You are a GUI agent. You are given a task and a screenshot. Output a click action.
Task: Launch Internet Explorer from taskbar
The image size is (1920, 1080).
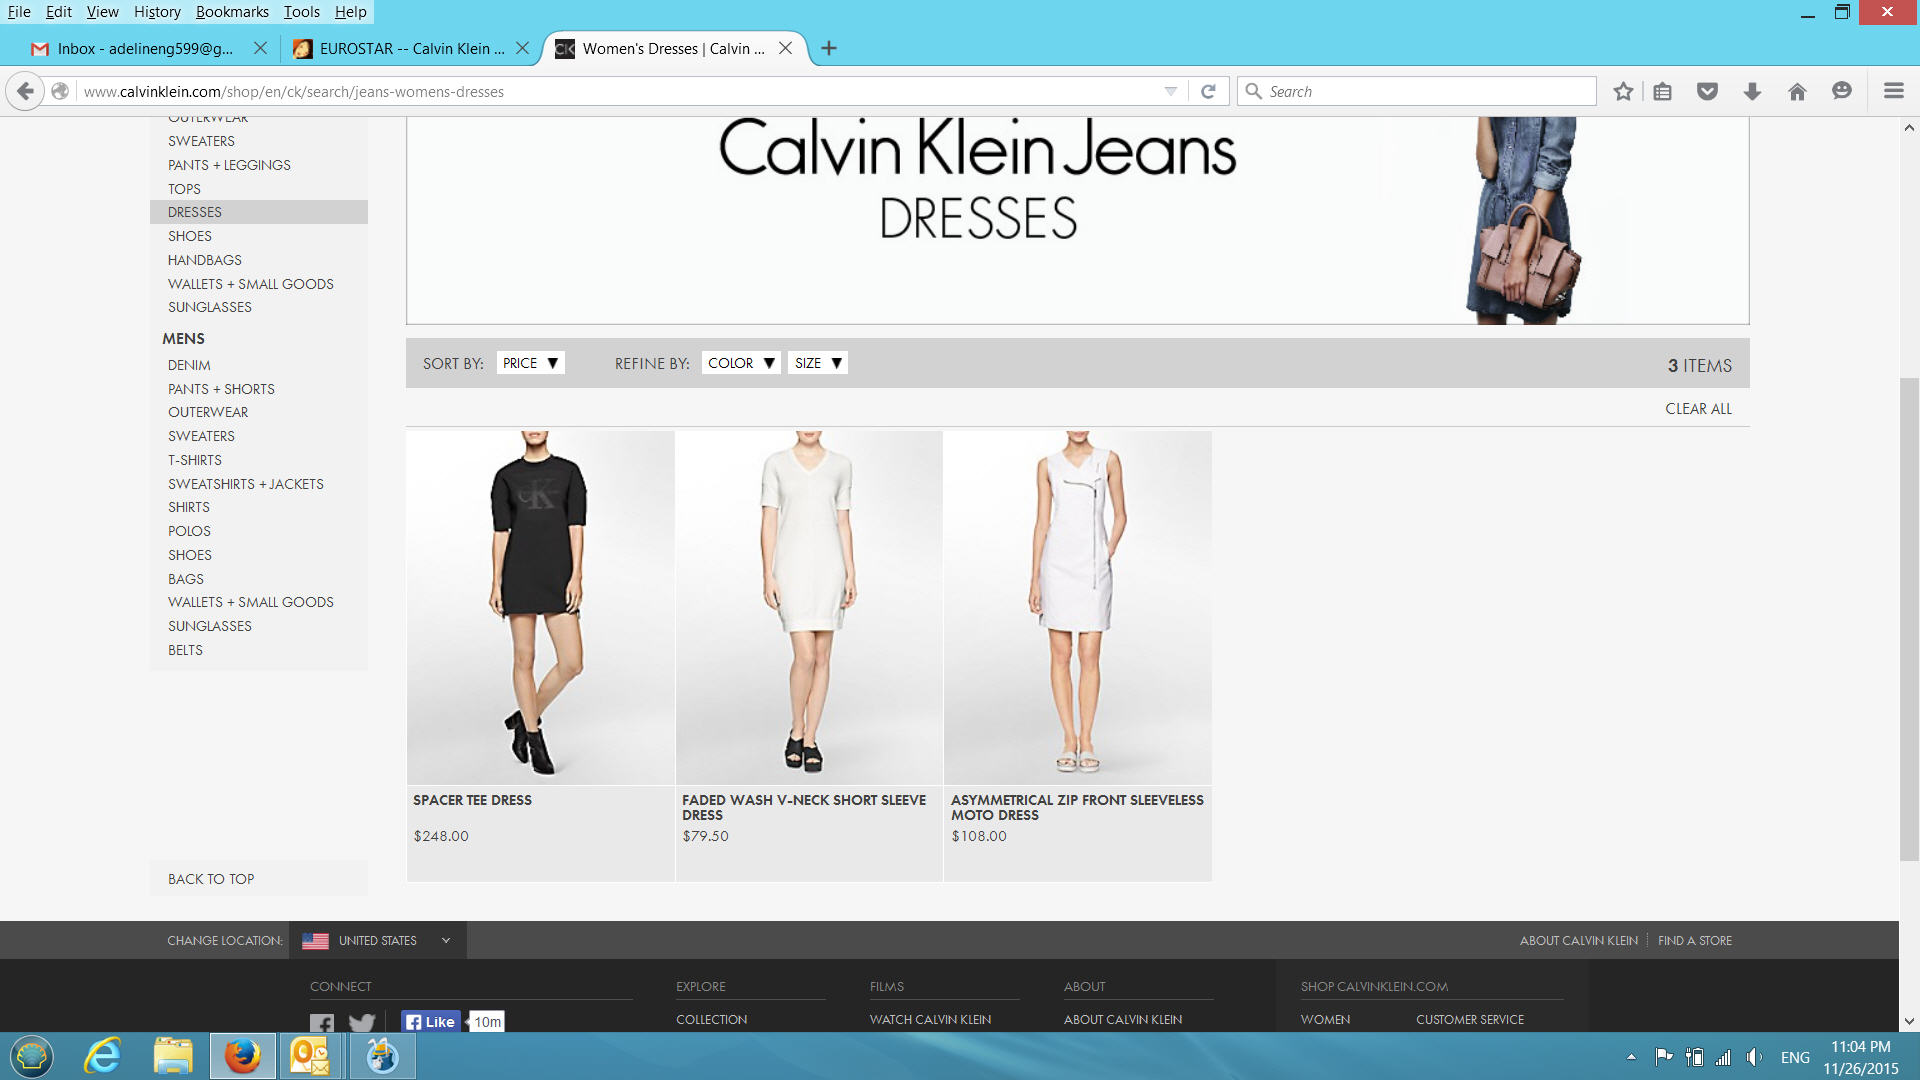click(102, 1056)
